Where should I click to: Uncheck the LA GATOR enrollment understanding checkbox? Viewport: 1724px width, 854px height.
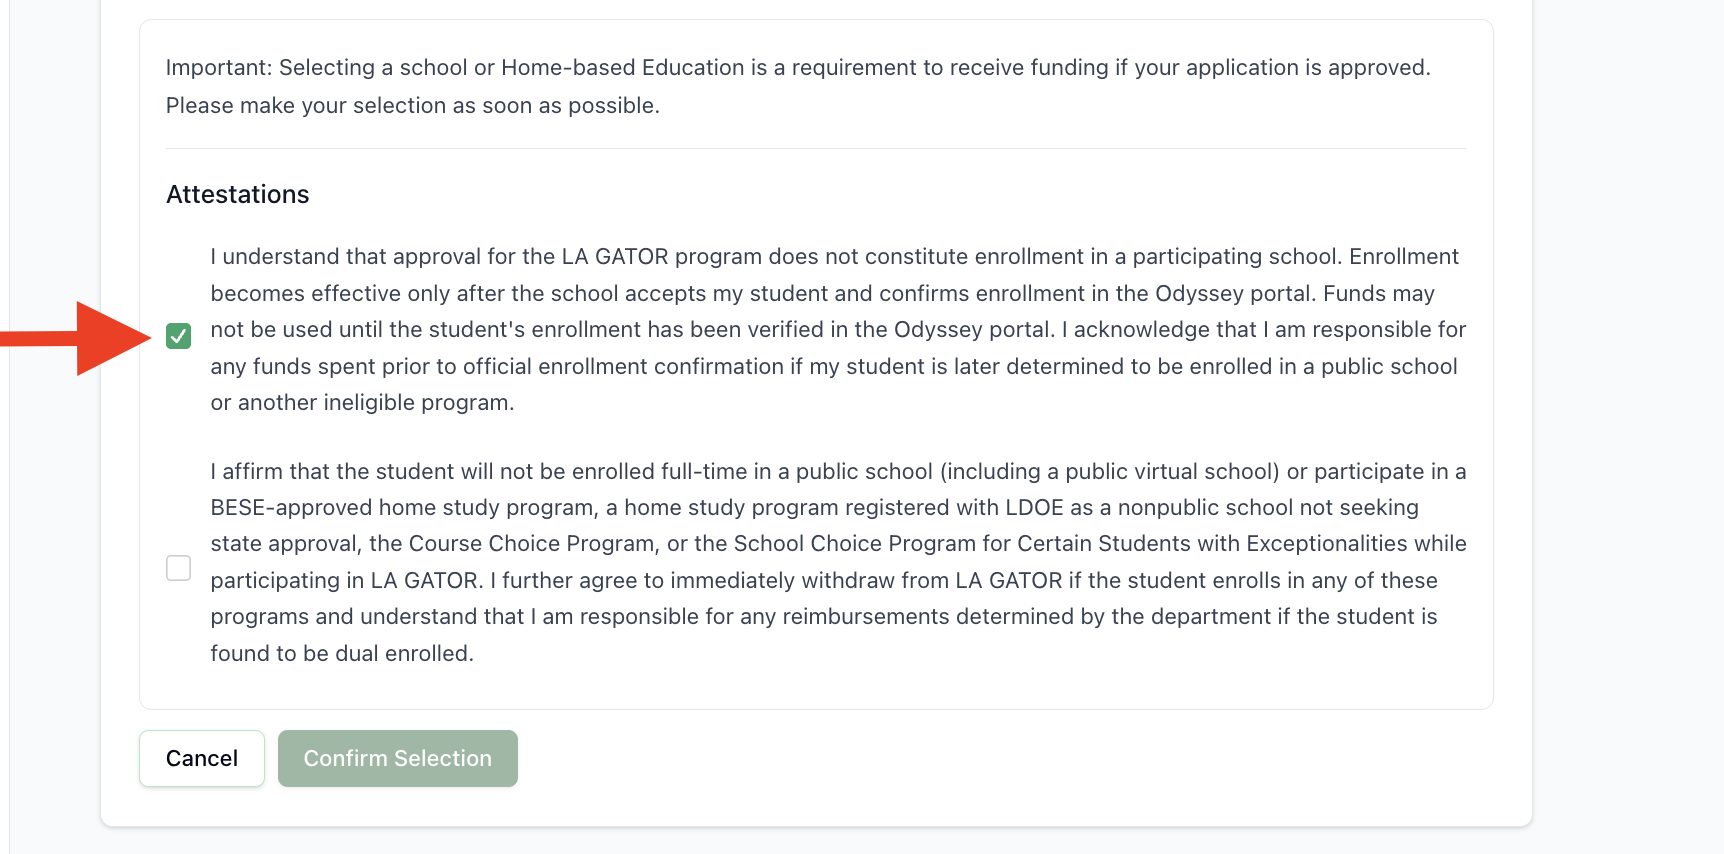pos(178,336)
